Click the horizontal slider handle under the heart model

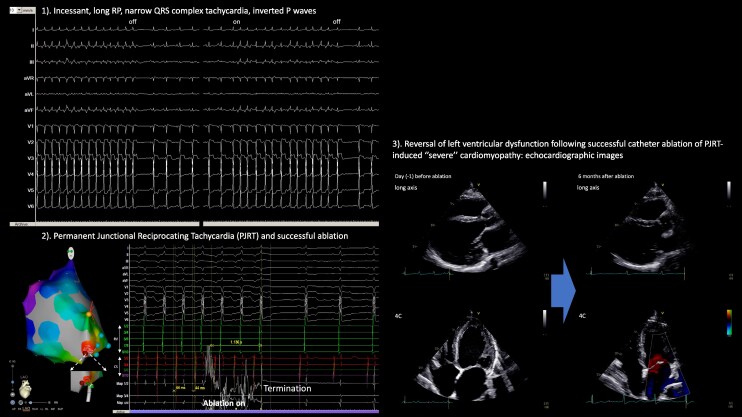point(30,402)
